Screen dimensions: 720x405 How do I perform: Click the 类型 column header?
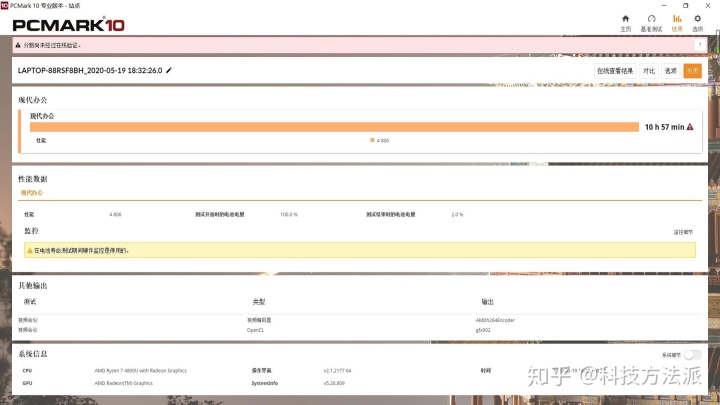(x=259, y=302)
